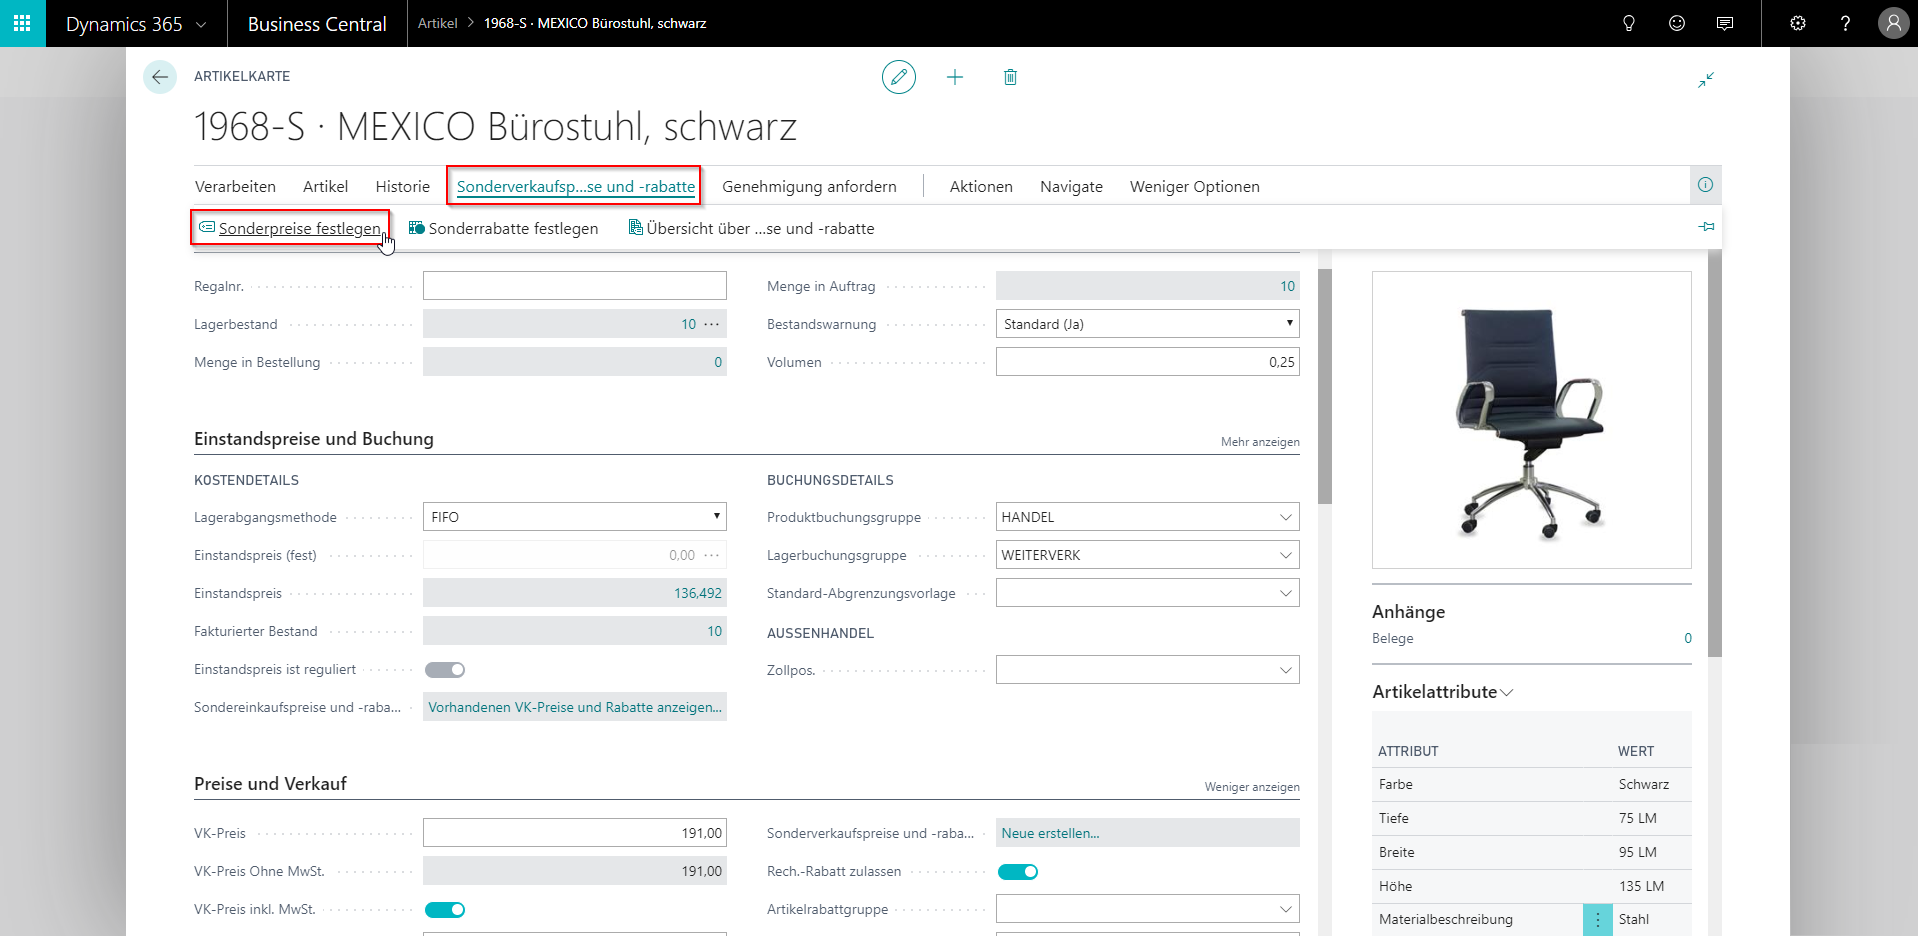Open the settings gear icon
Image resolution: width=1918 pixels, height=936 pixels.
pyautogui.click(x=1798, y=23)
